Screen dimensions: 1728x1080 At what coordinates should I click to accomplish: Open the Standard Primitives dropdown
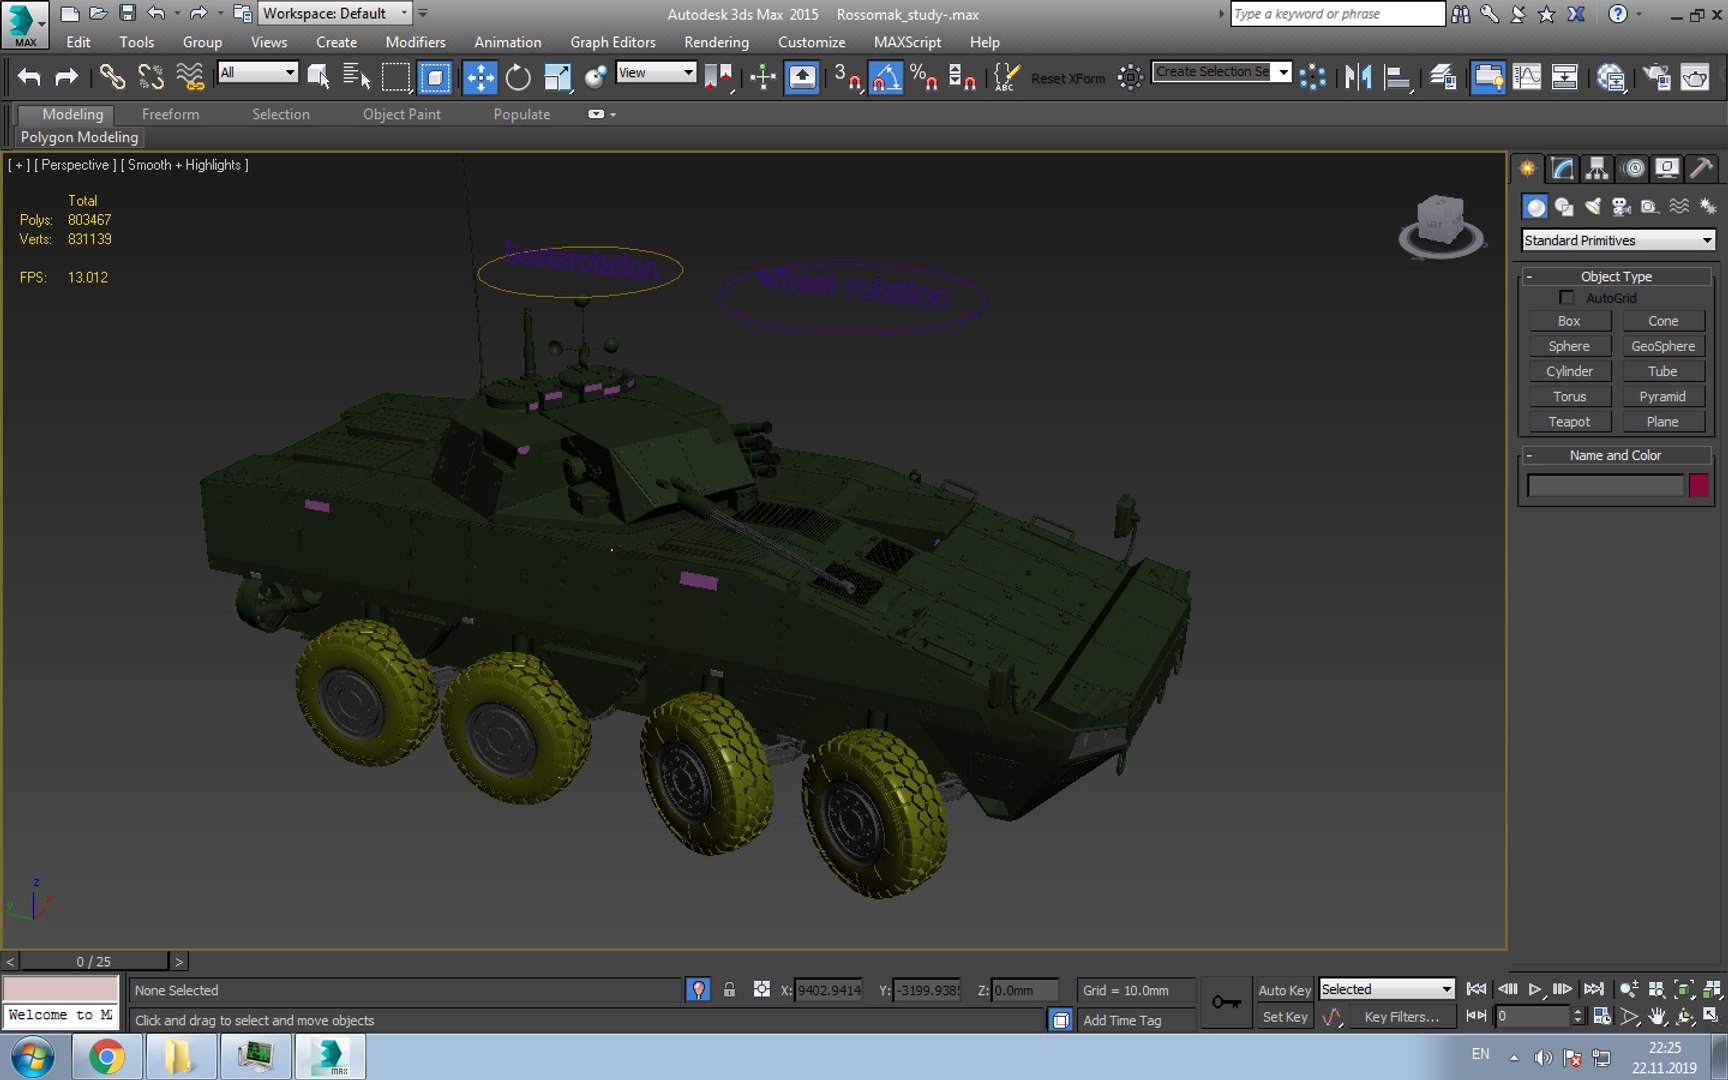(x=1618, y=240)
